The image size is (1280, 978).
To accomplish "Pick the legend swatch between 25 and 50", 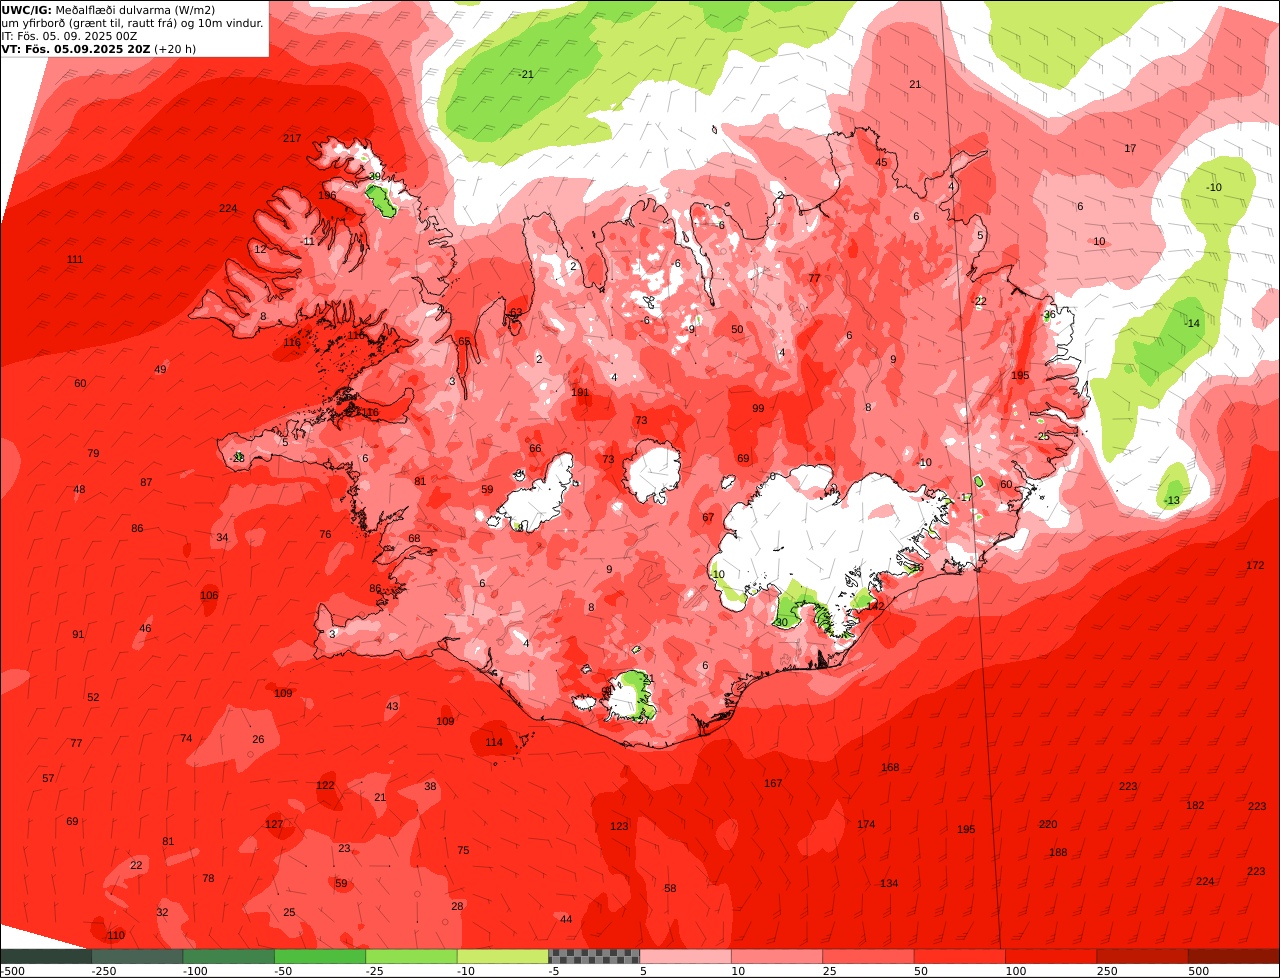I will [868, 956].
